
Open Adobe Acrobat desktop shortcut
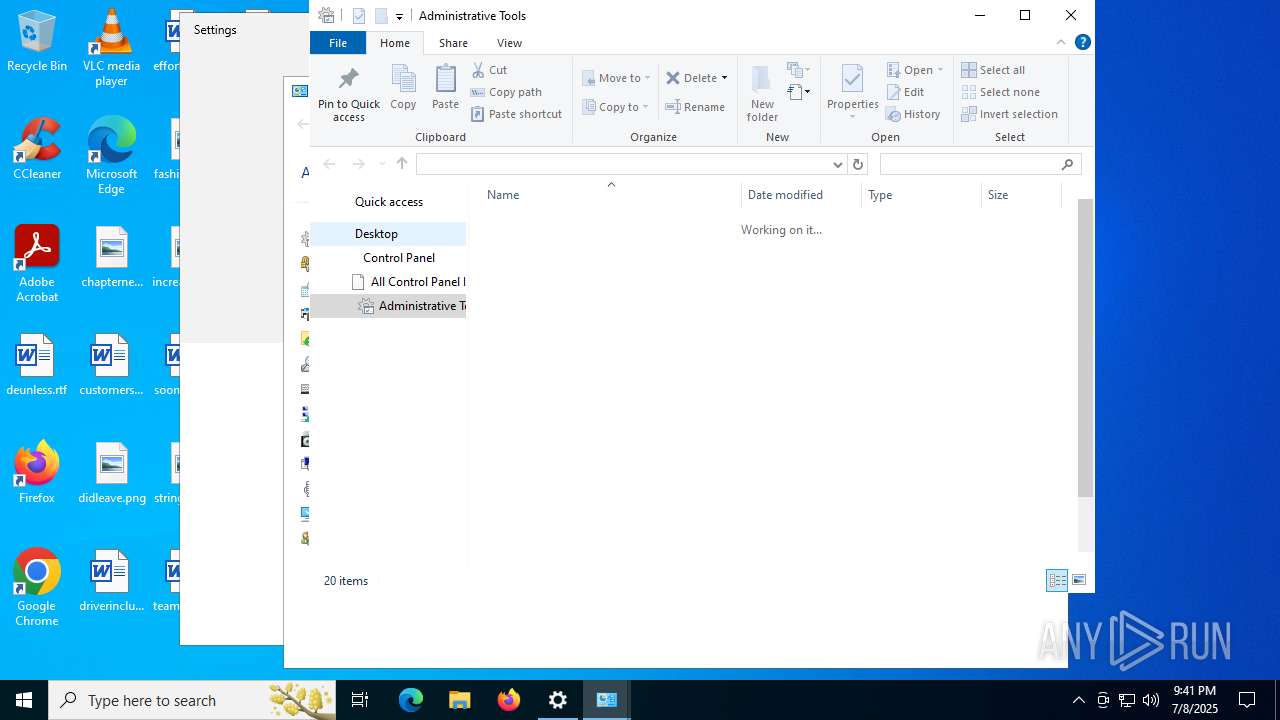(x=37, y=264)
